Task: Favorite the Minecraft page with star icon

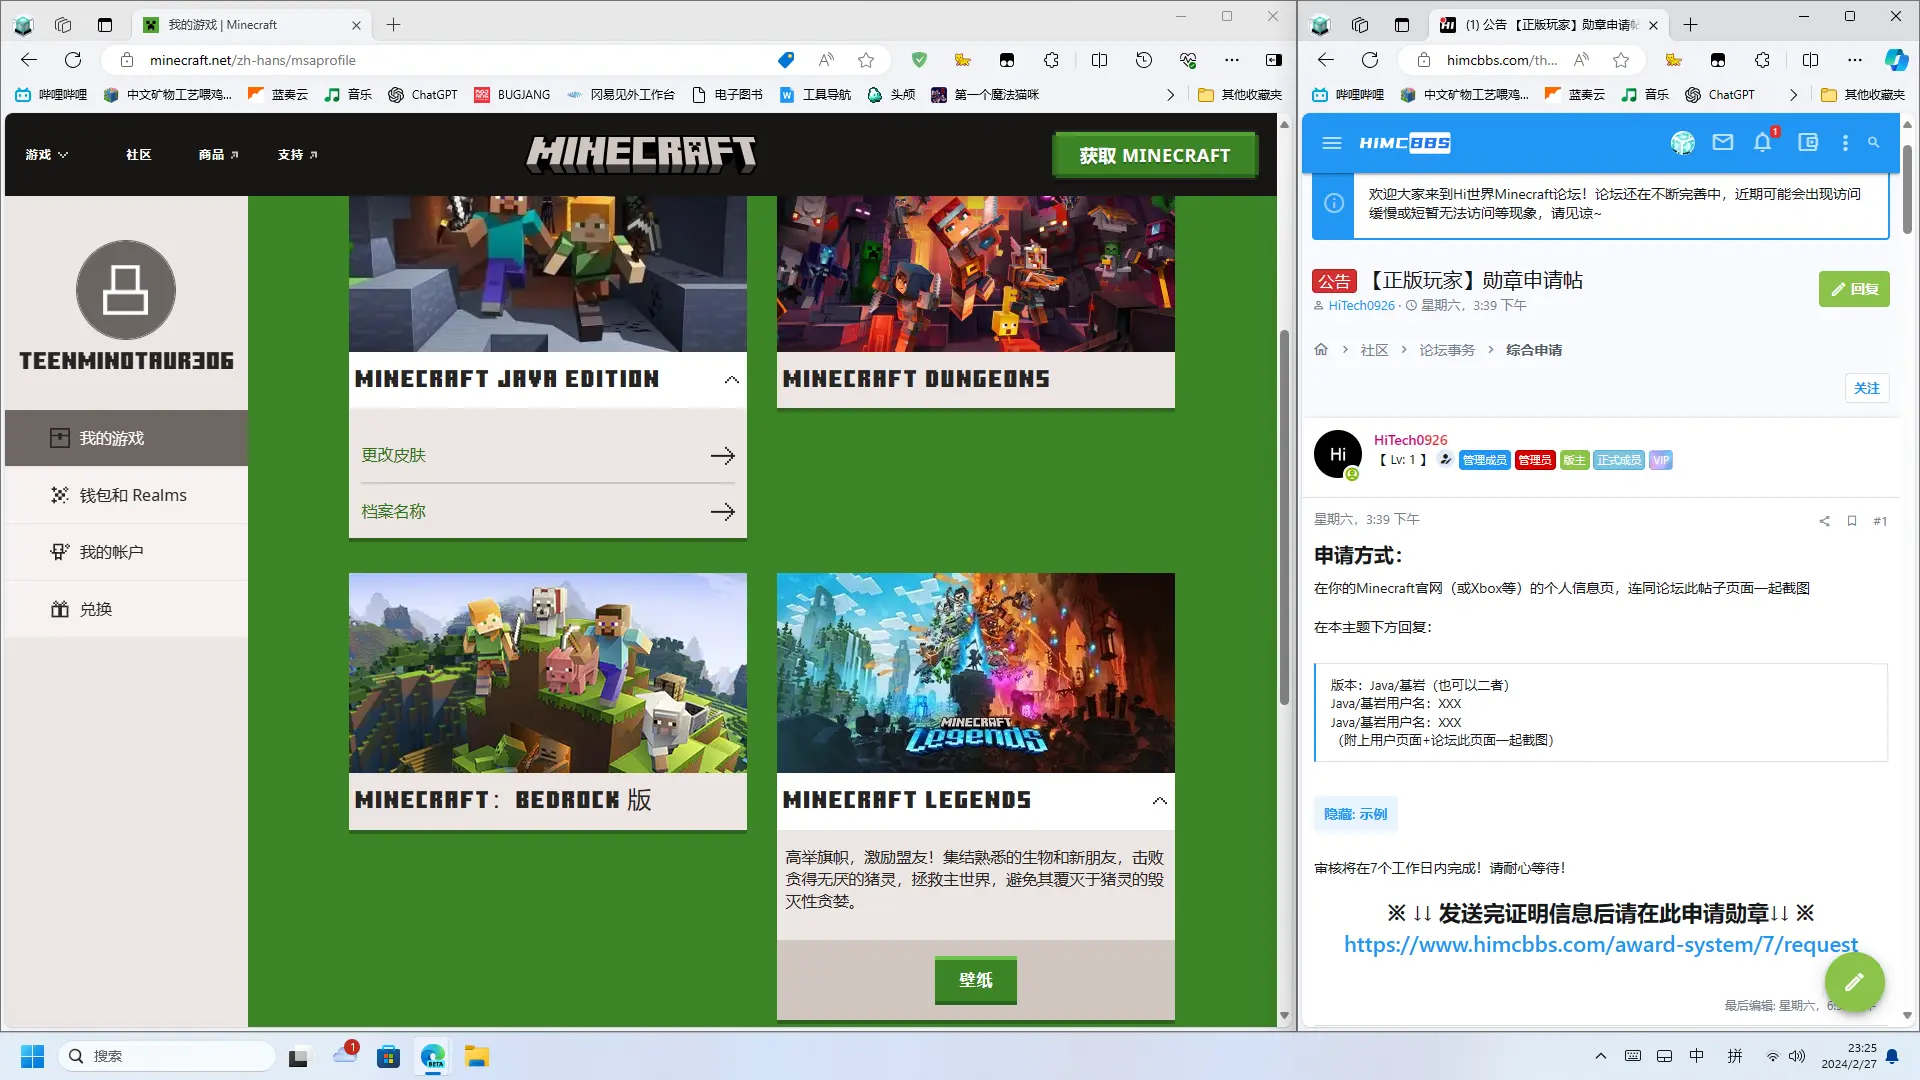Action: tap(866, 60)
